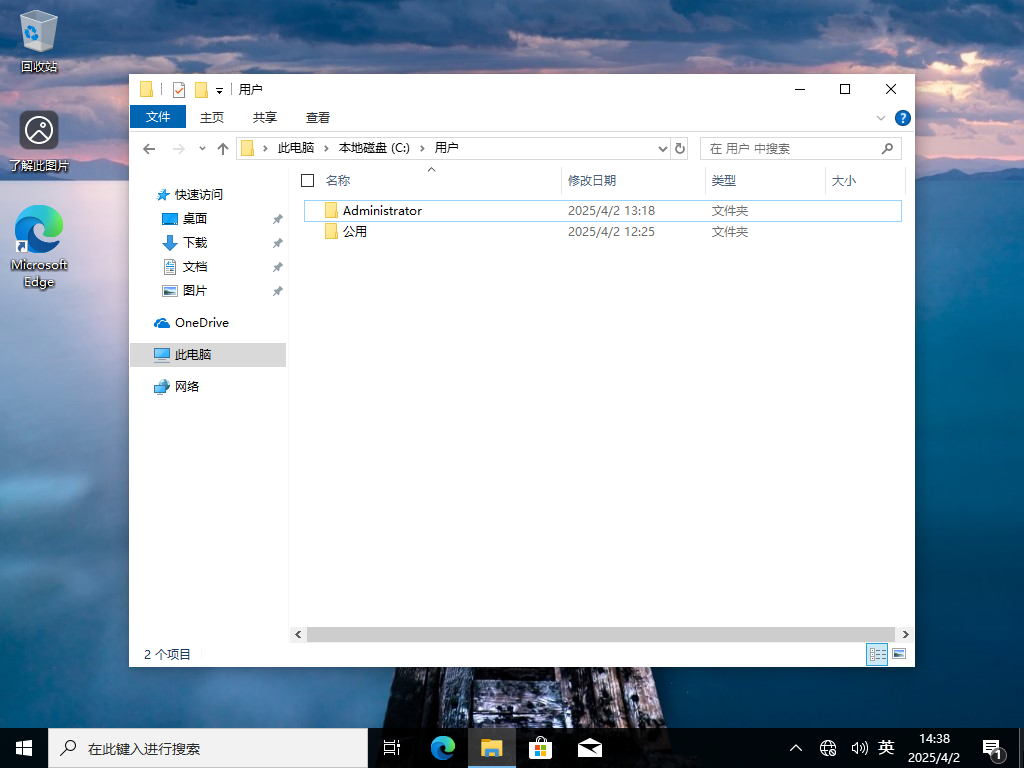
Task: Open OneDrive in the navigation pane
Action: point(202,323)
